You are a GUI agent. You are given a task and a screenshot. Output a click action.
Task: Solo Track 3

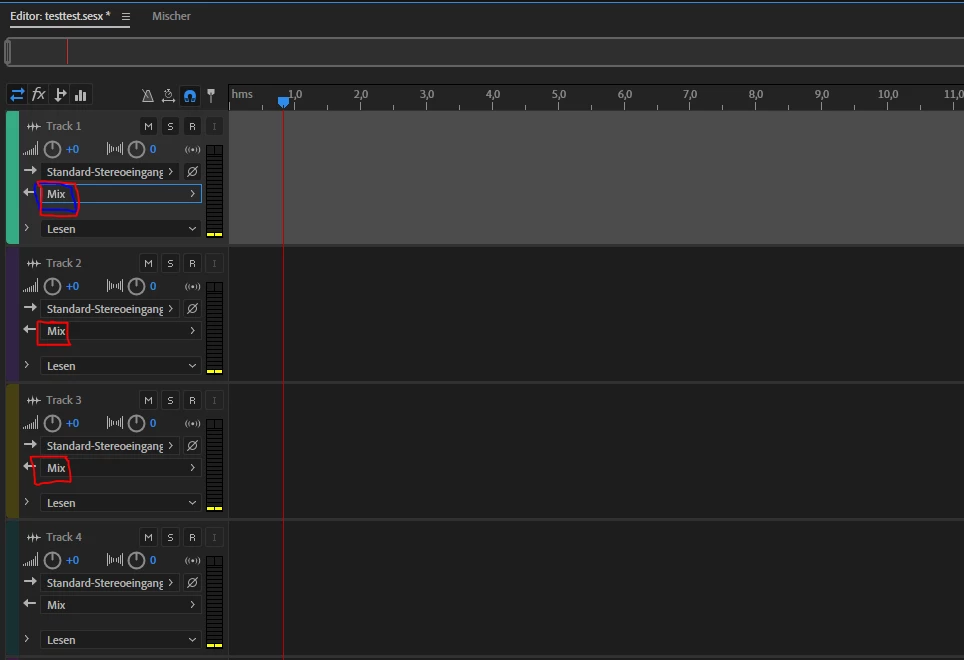(170, 401)
